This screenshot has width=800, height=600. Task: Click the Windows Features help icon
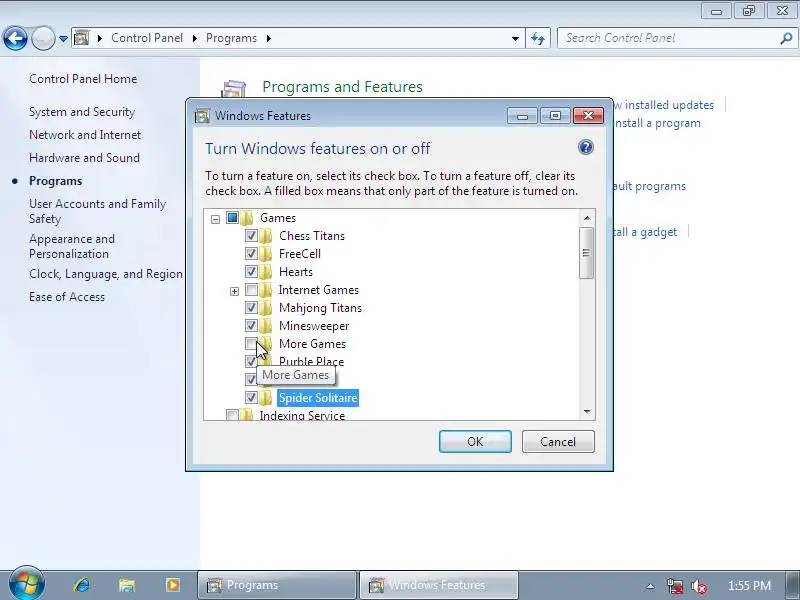pos(586,147)
